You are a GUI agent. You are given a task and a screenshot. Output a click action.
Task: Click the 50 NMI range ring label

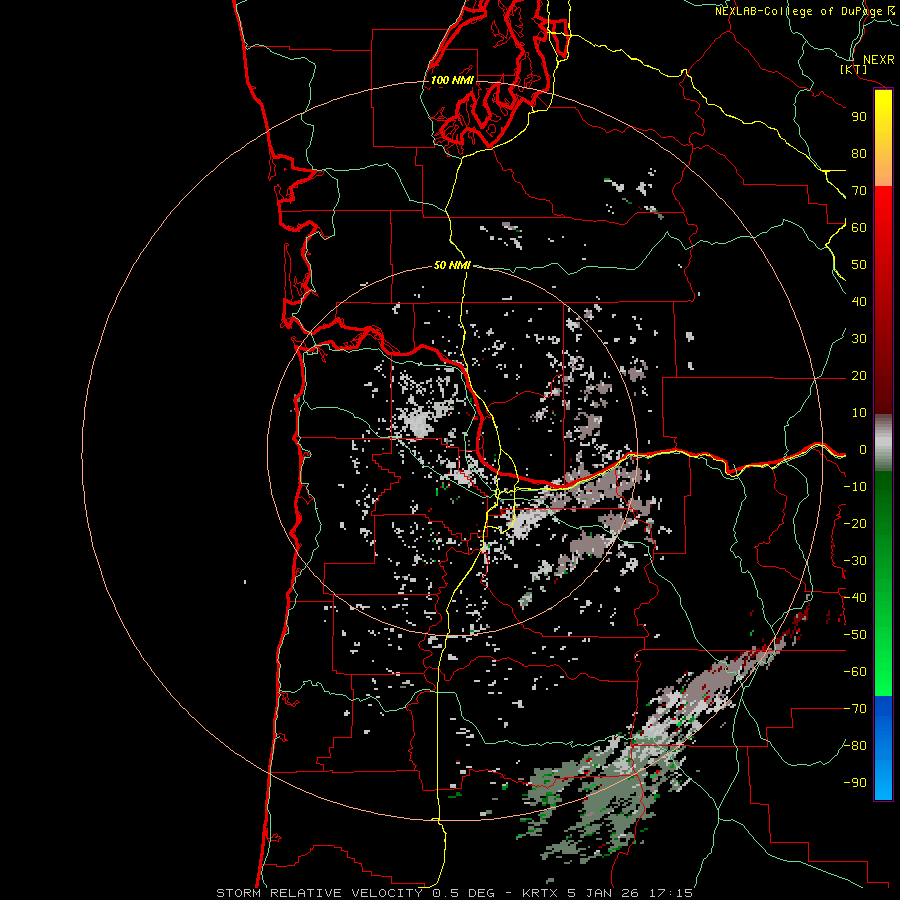click(452, 265)
